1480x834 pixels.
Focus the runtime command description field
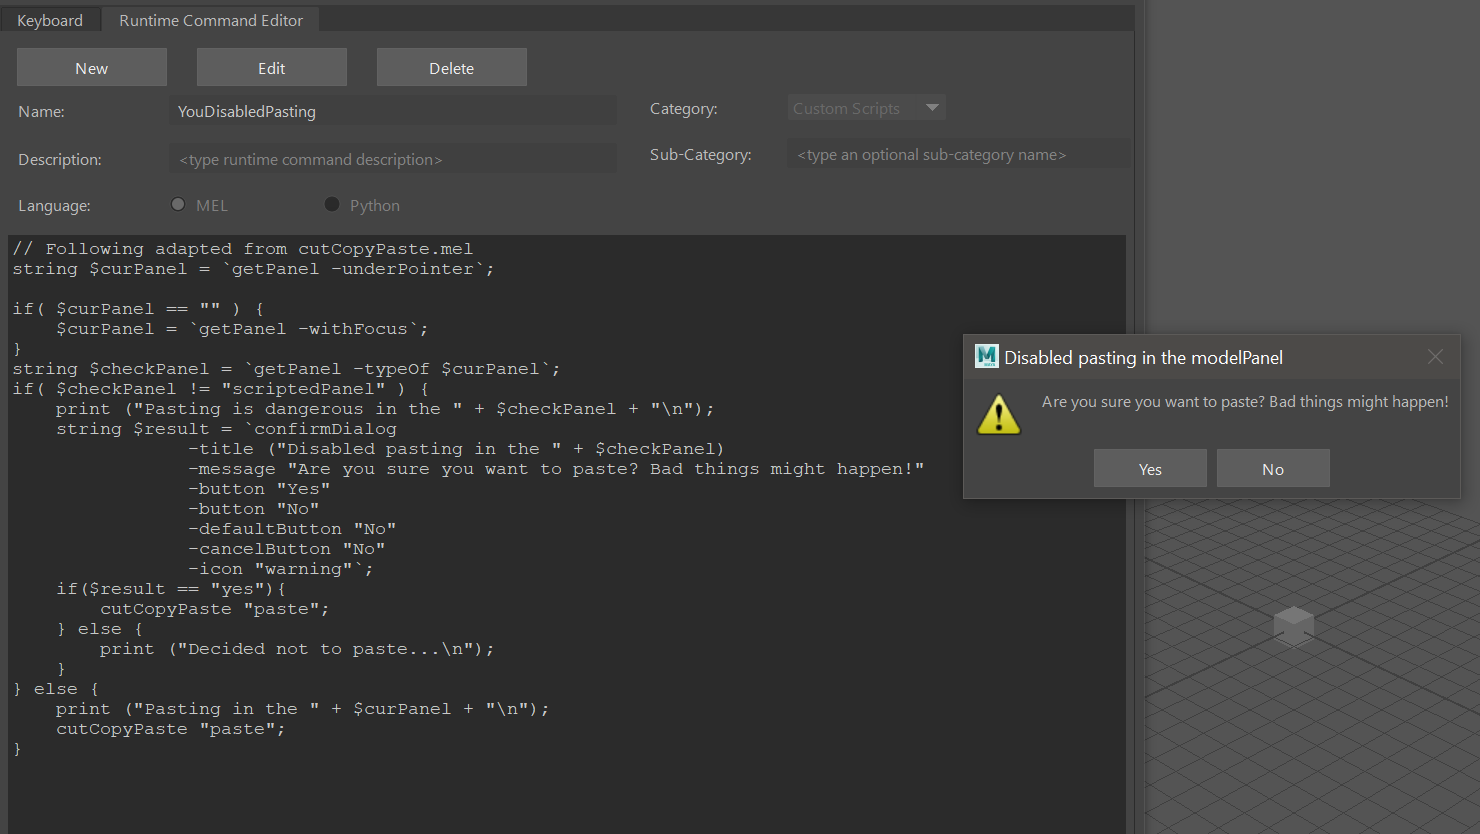point(393,159)
